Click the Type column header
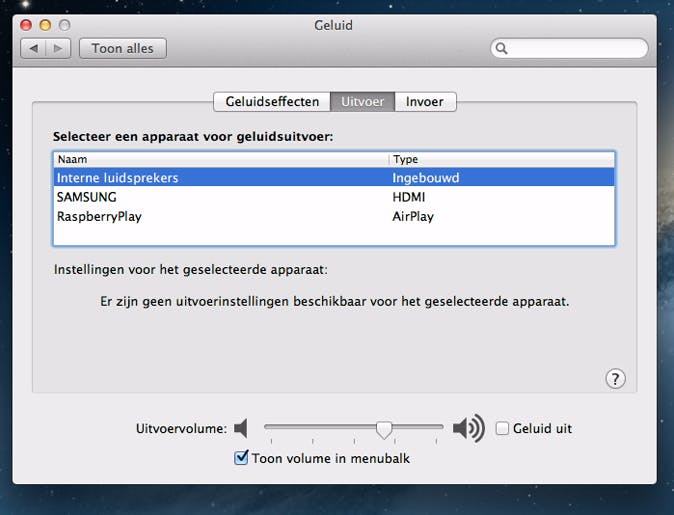Viewport: 674px width, 515px height. click(x=502, y=159)
